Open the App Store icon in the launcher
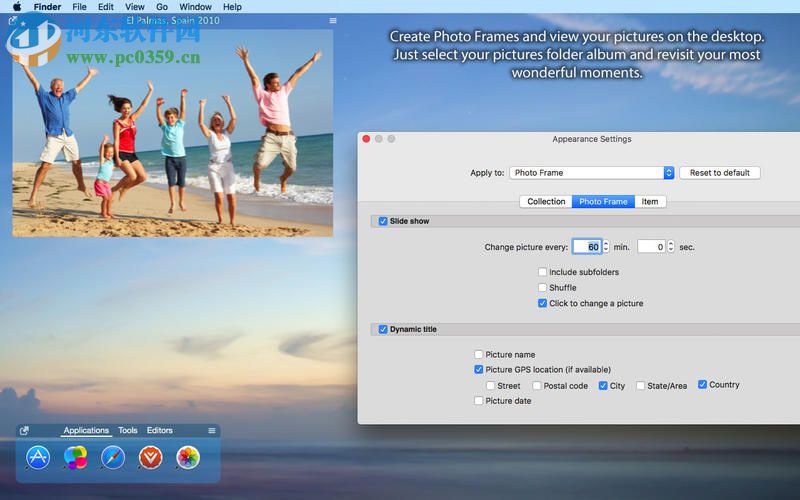 [x=38, y=457]
